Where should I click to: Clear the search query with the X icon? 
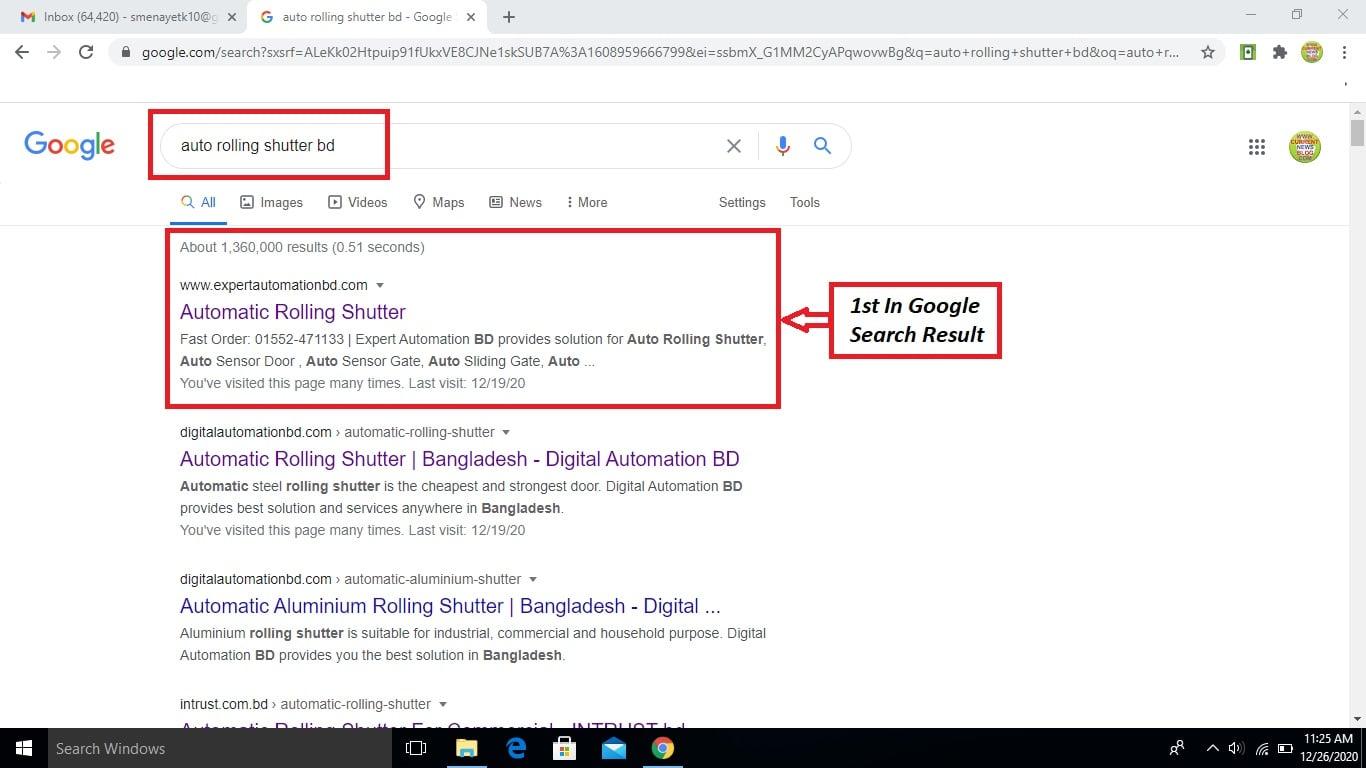pyautogui.click(x=733, y=146)
